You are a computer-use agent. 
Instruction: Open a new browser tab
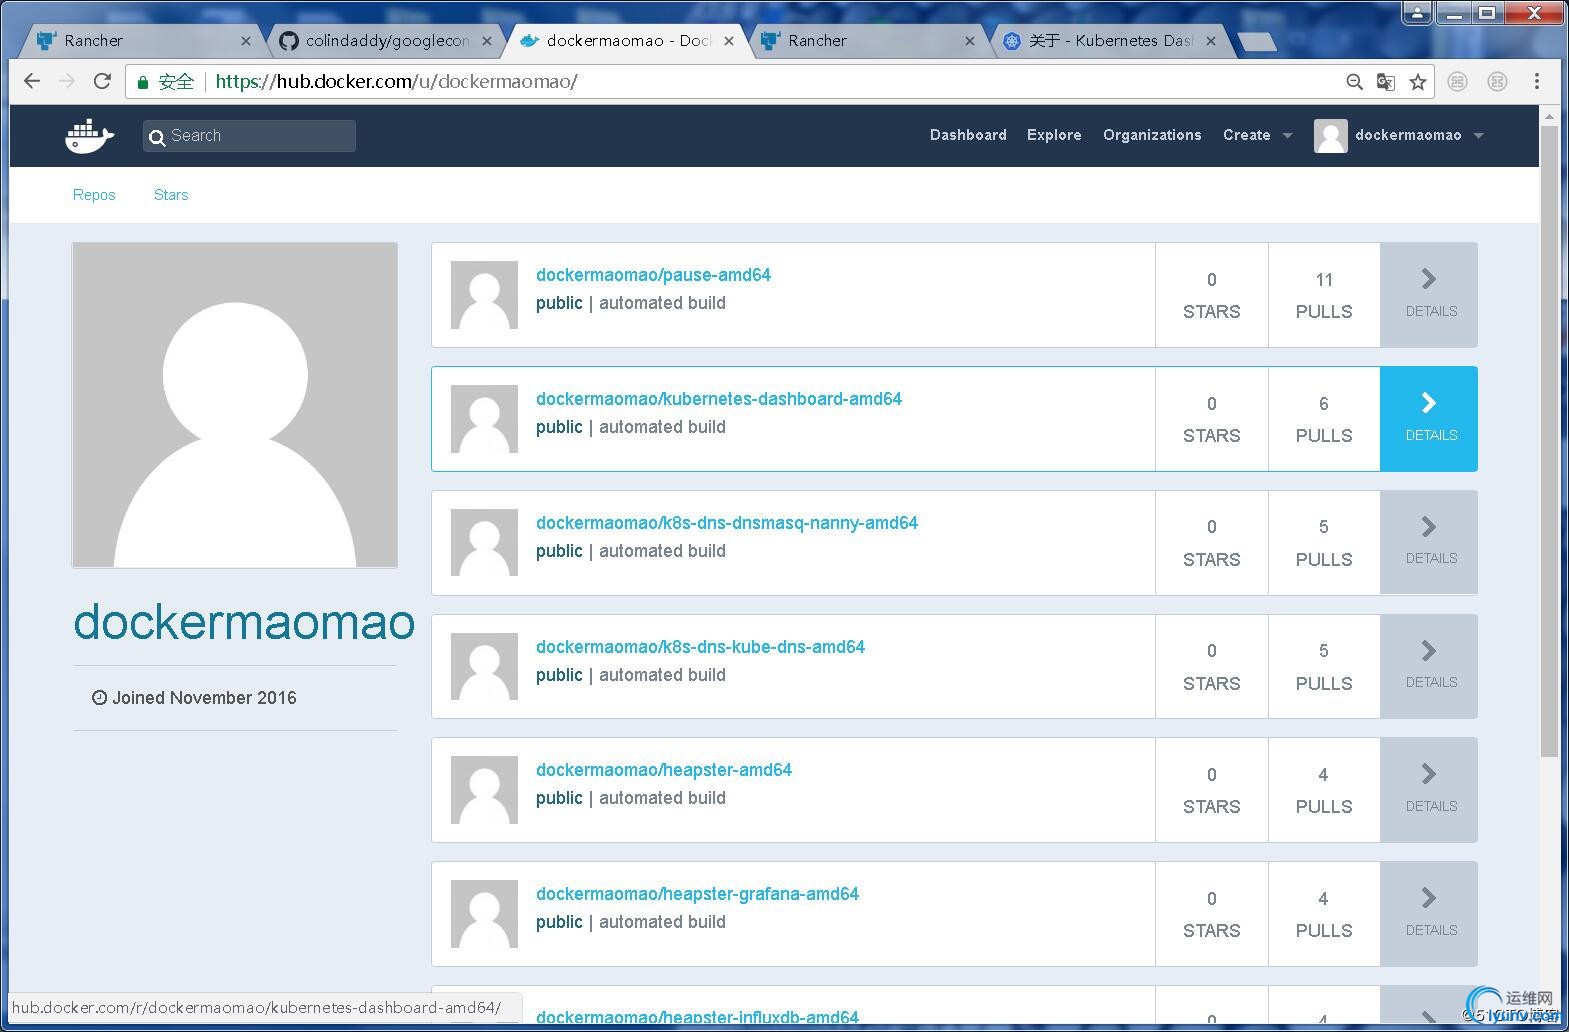click(x=1256, y=41)
